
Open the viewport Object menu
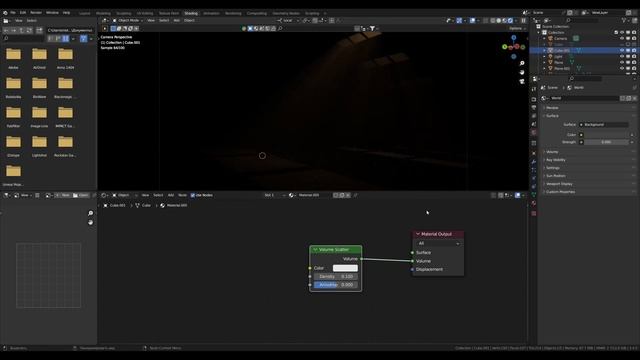click(189, 20)
